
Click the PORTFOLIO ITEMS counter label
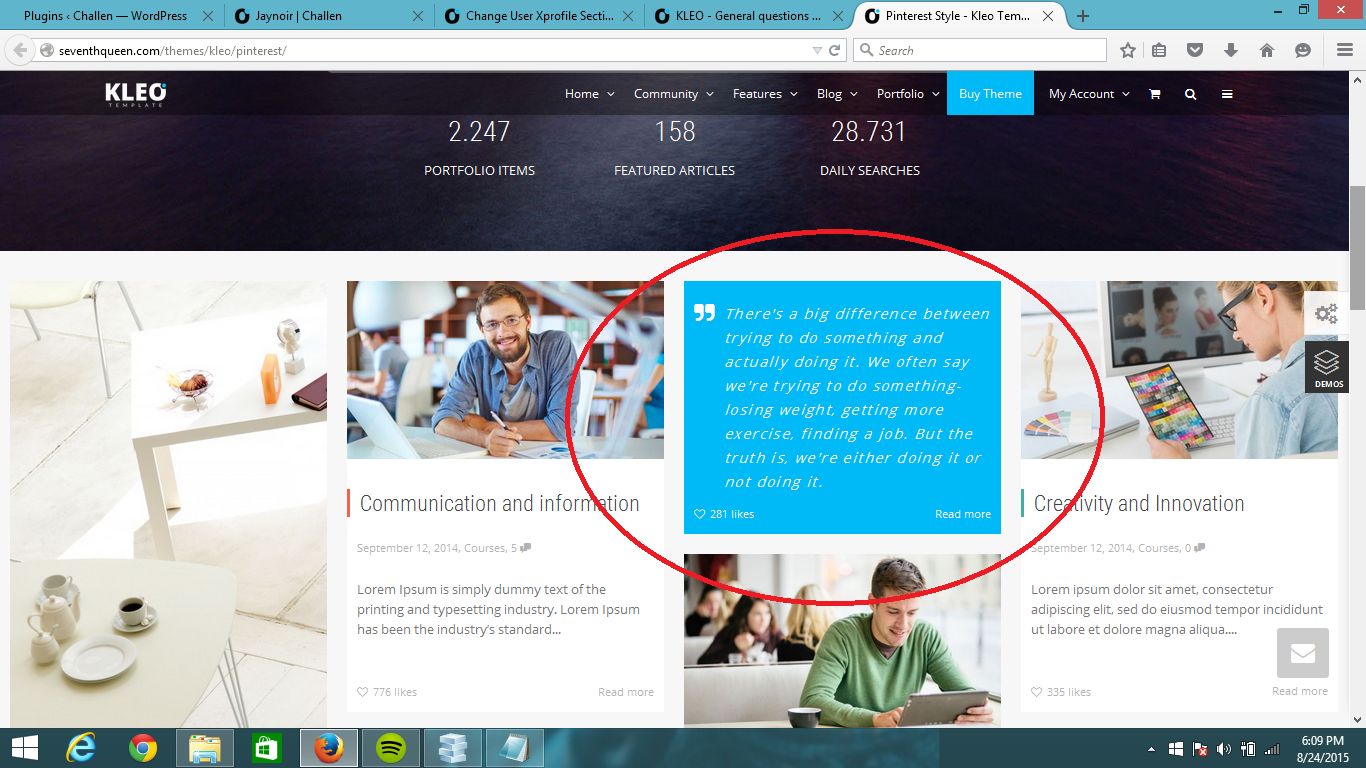click(x=479, y=171)
